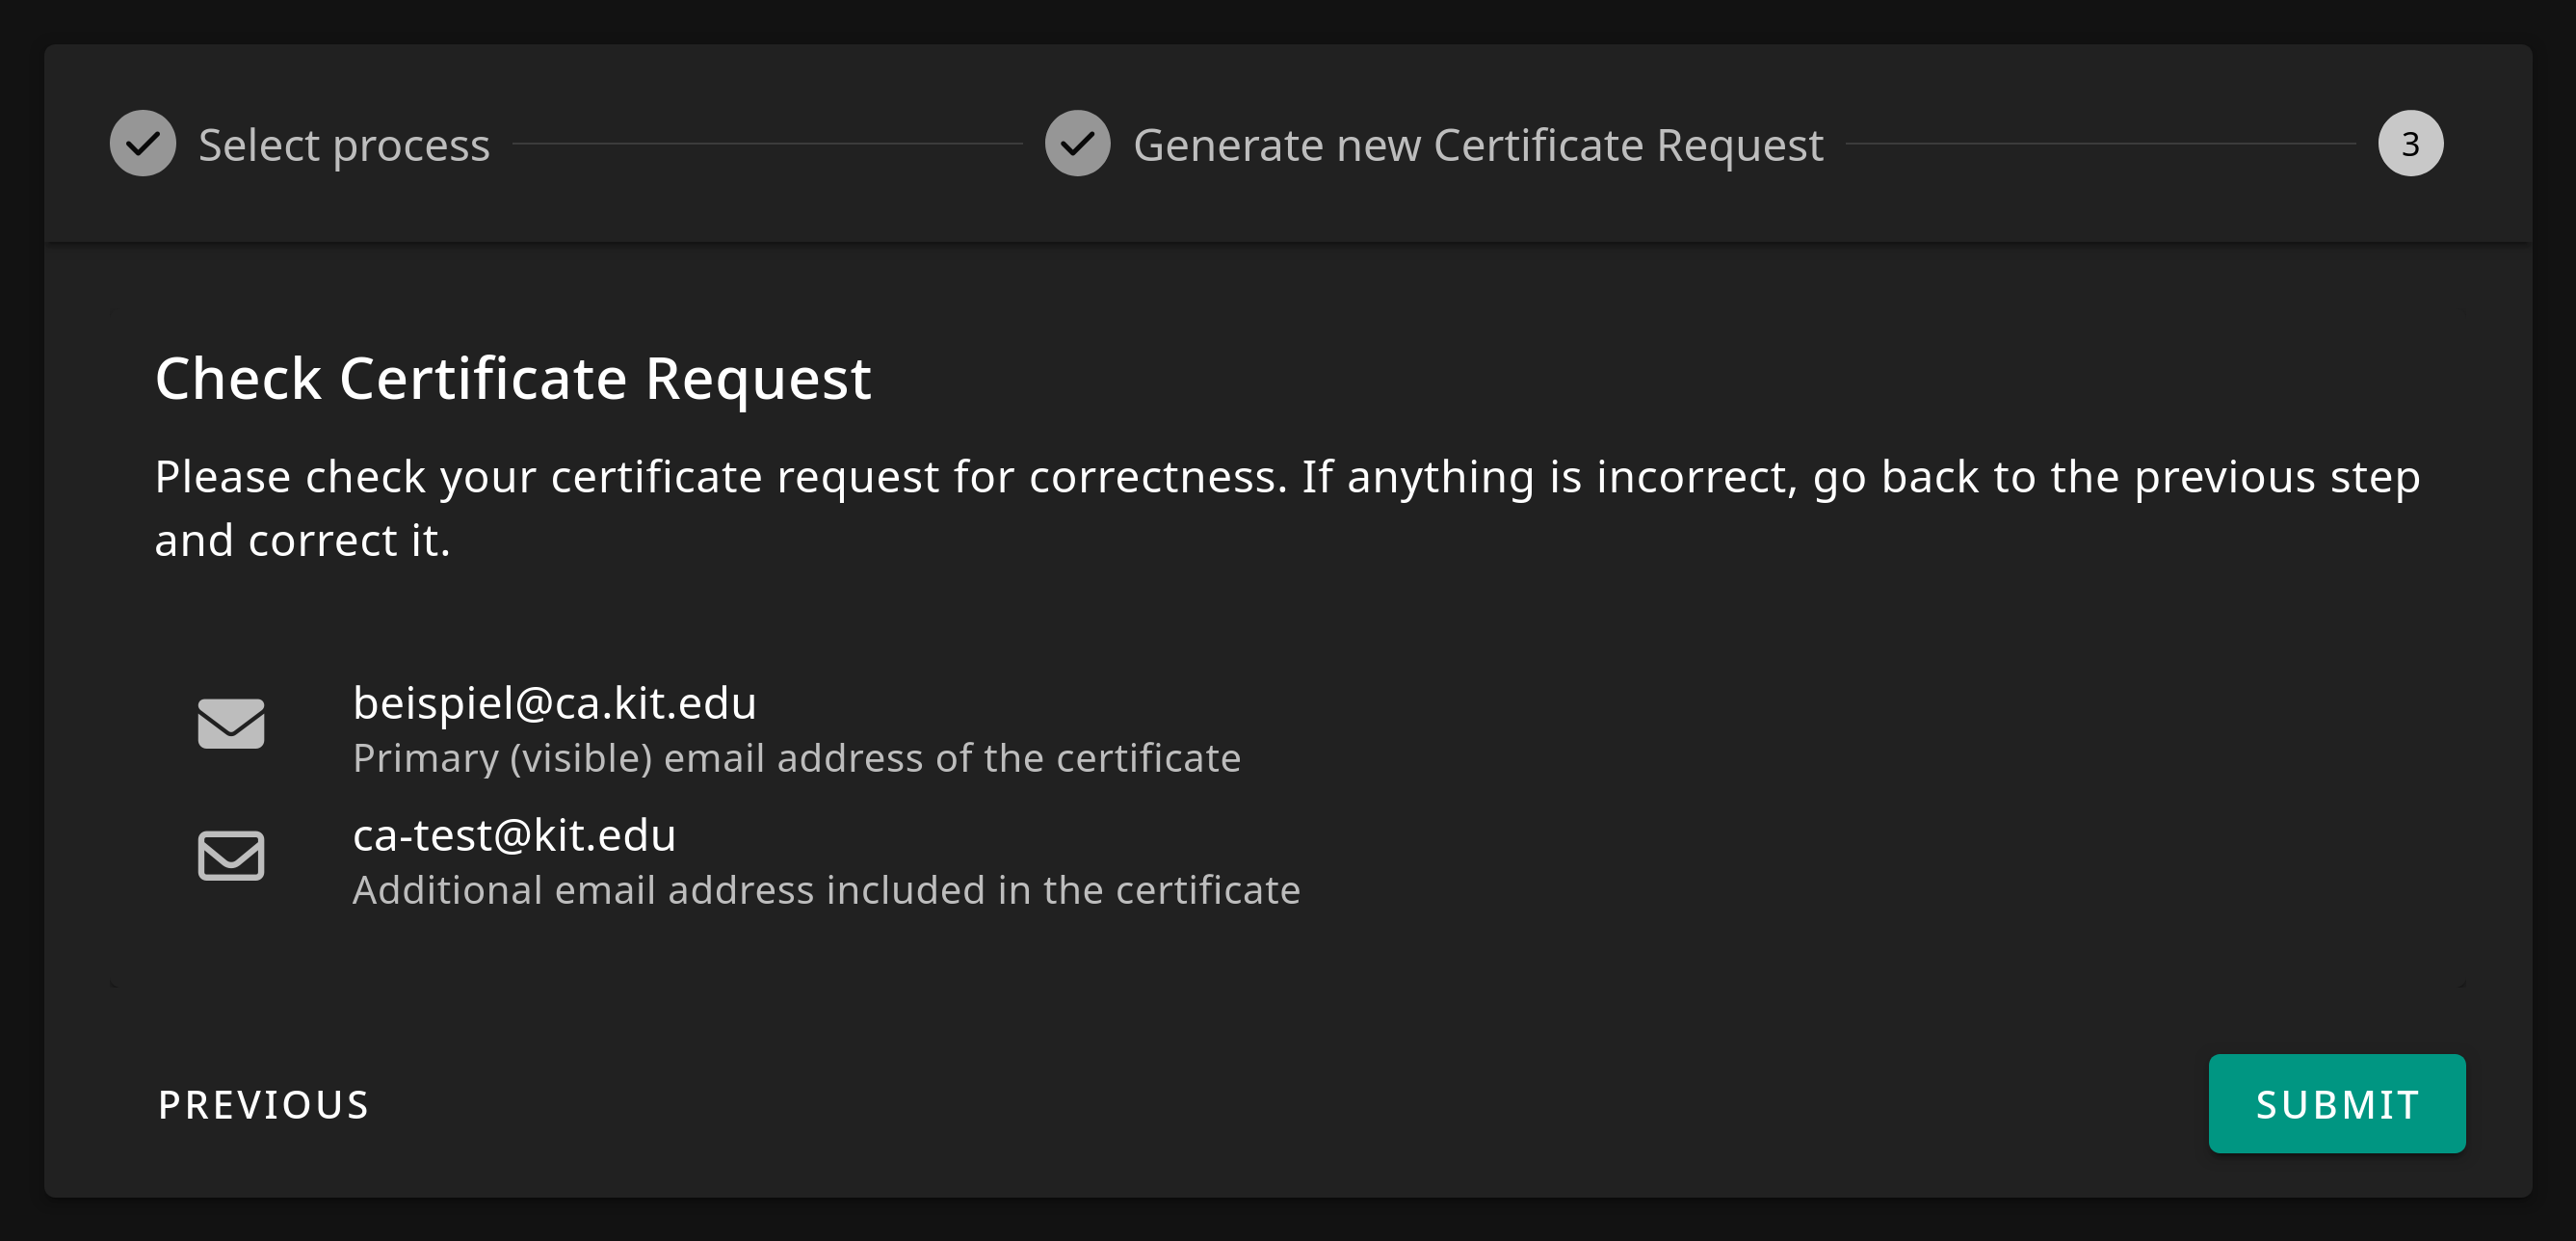Click the connector line leading to step 3
2576x1241 pixels.
pos(2100,144)
